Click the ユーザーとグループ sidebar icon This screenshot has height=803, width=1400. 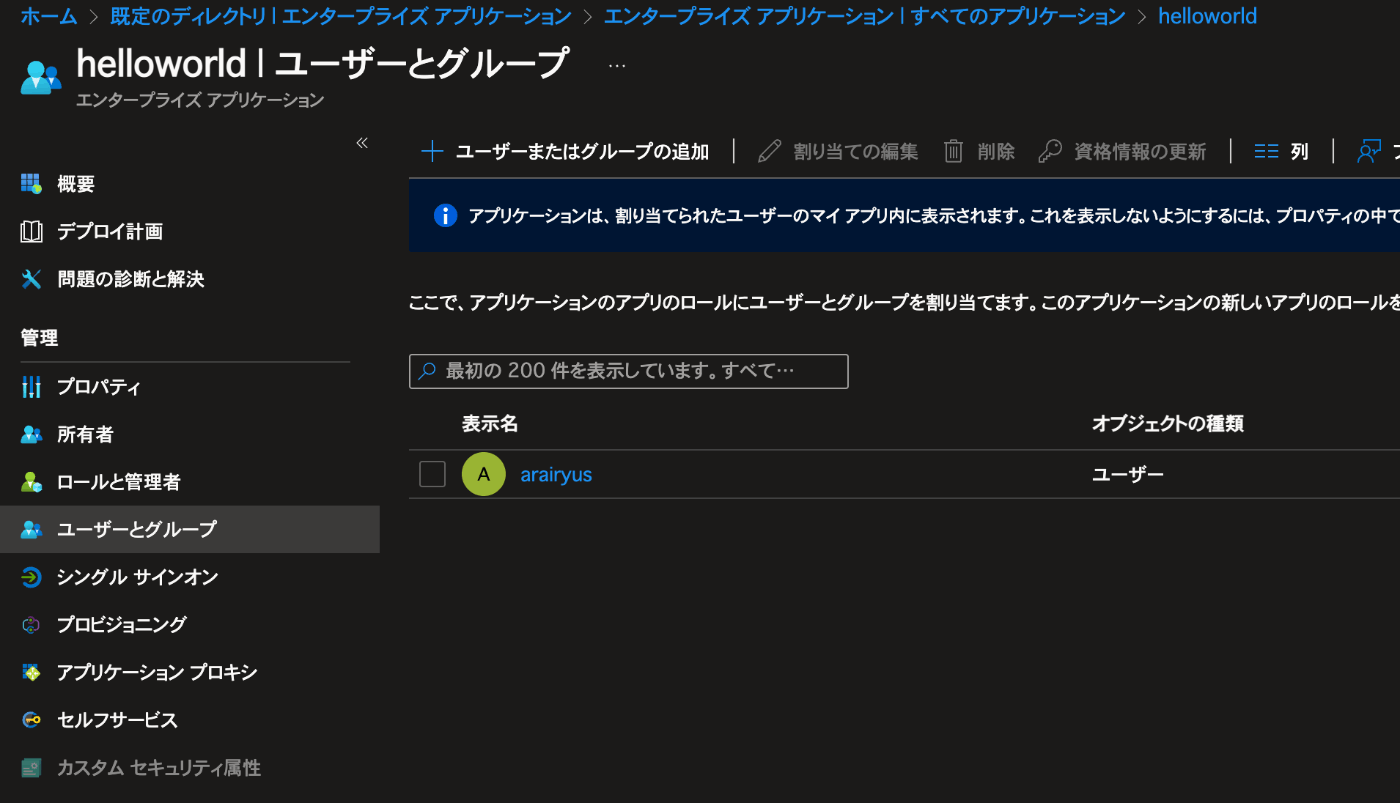pyautogui.click(x=31, y=529)
